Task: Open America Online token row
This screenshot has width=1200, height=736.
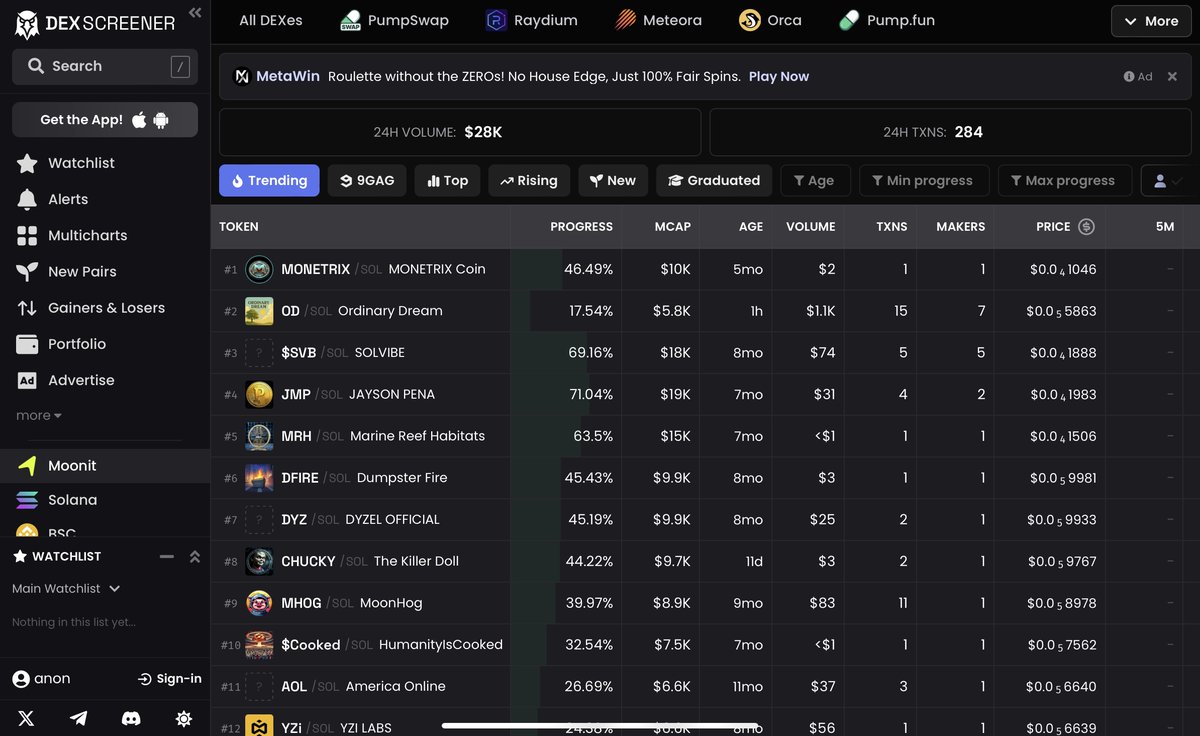Action: pos(705,687)
